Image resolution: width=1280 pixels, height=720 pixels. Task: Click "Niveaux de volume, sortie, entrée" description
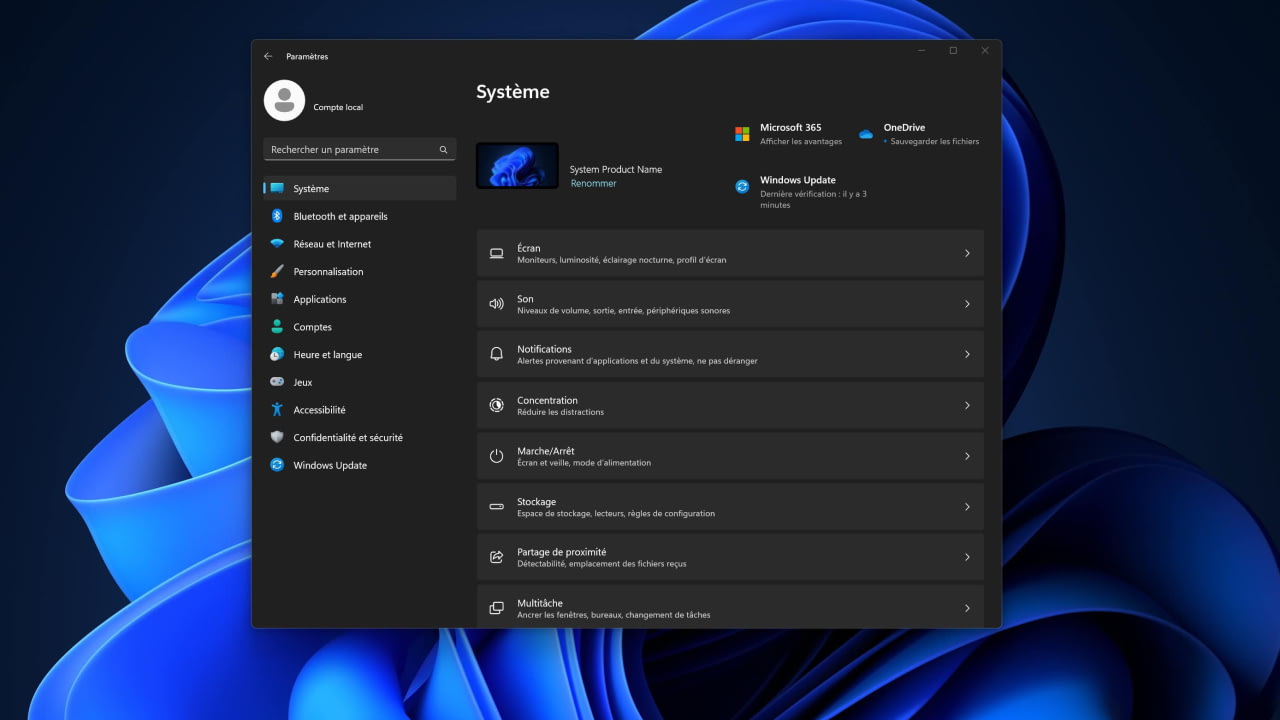click(624, 311)
